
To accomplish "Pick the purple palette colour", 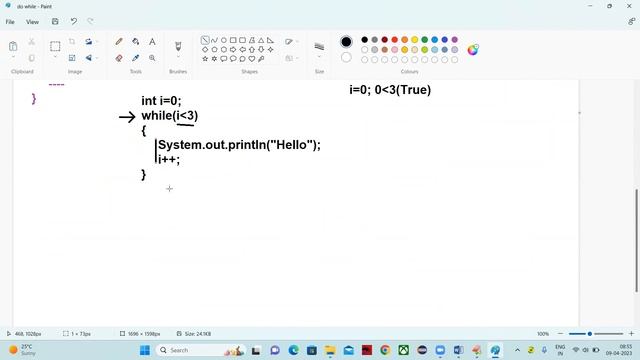I will click(455, 40).
